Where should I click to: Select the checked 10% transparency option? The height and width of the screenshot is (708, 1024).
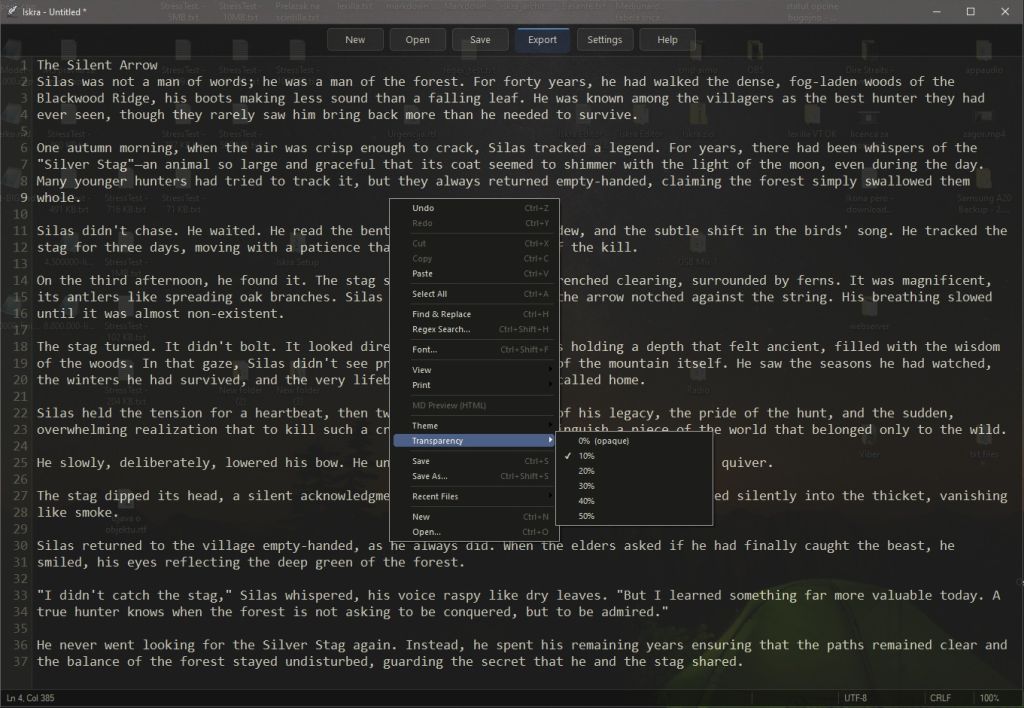pyautogui.click(x=587, y=456)
